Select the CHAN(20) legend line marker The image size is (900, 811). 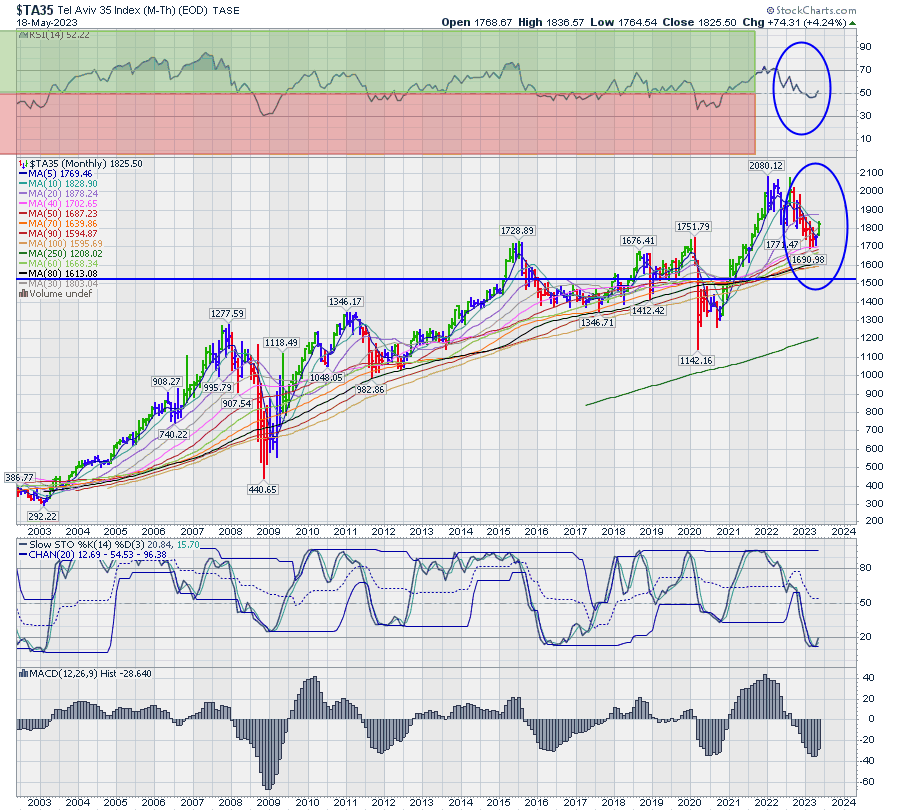tap(23, 553)
